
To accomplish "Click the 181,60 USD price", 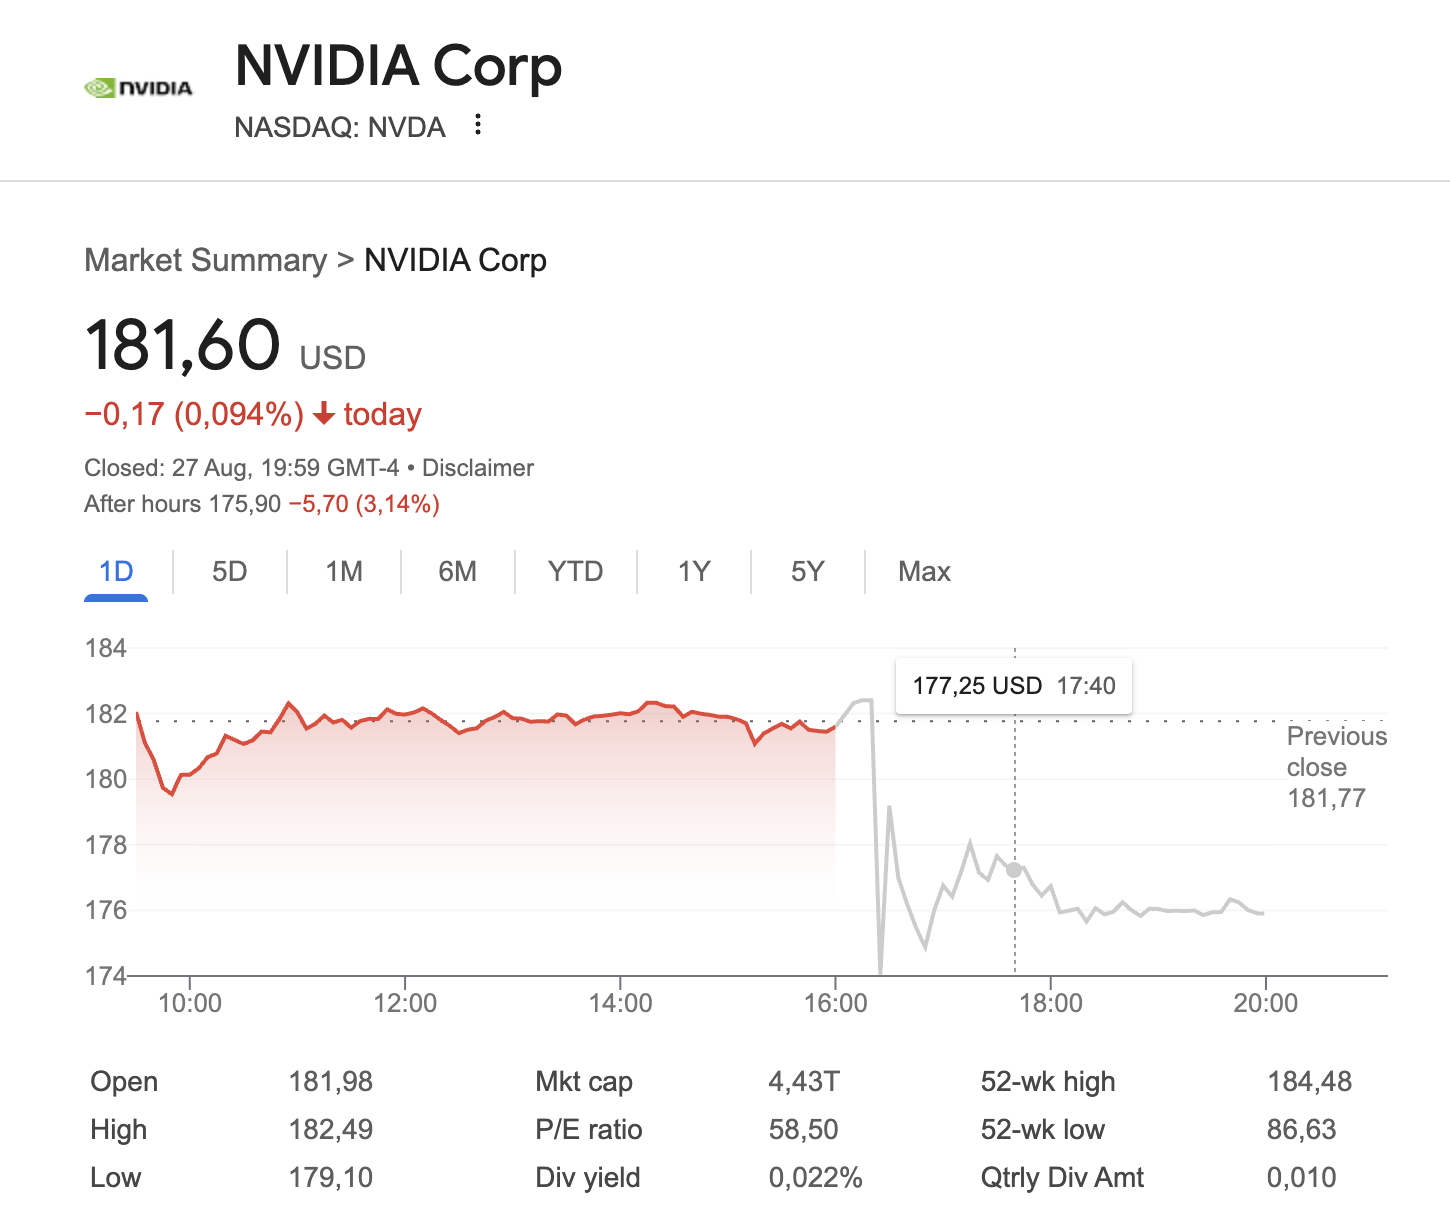I will [x=183, y=345].
